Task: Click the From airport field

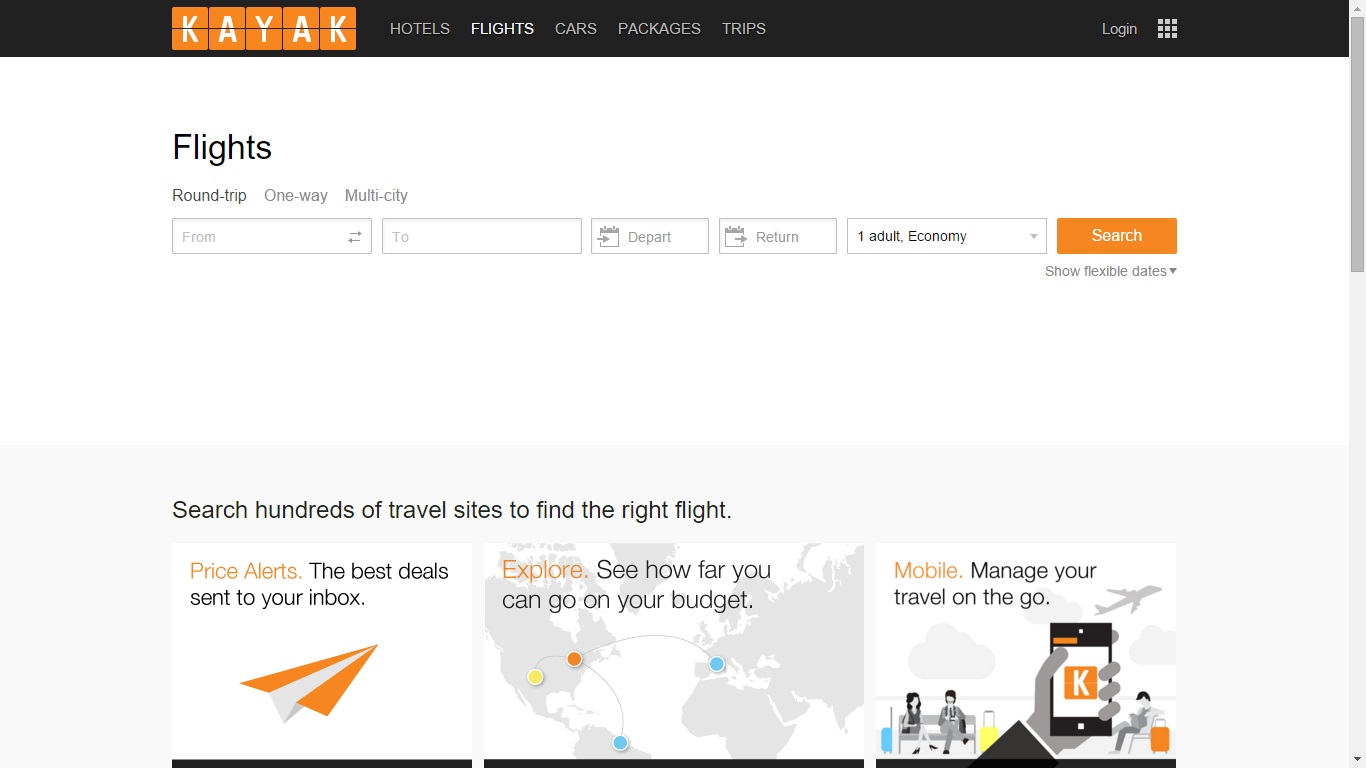Action: 272,236
